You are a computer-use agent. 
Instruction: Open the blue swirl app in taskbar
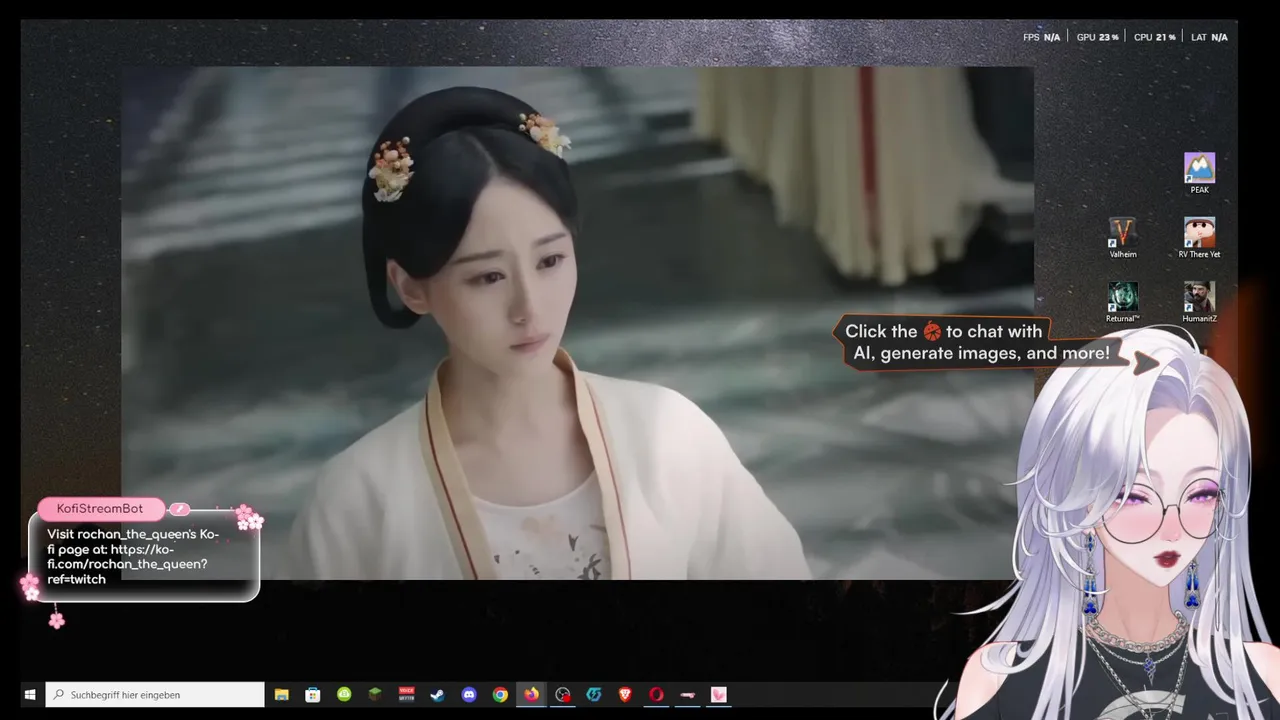point(594,694)
